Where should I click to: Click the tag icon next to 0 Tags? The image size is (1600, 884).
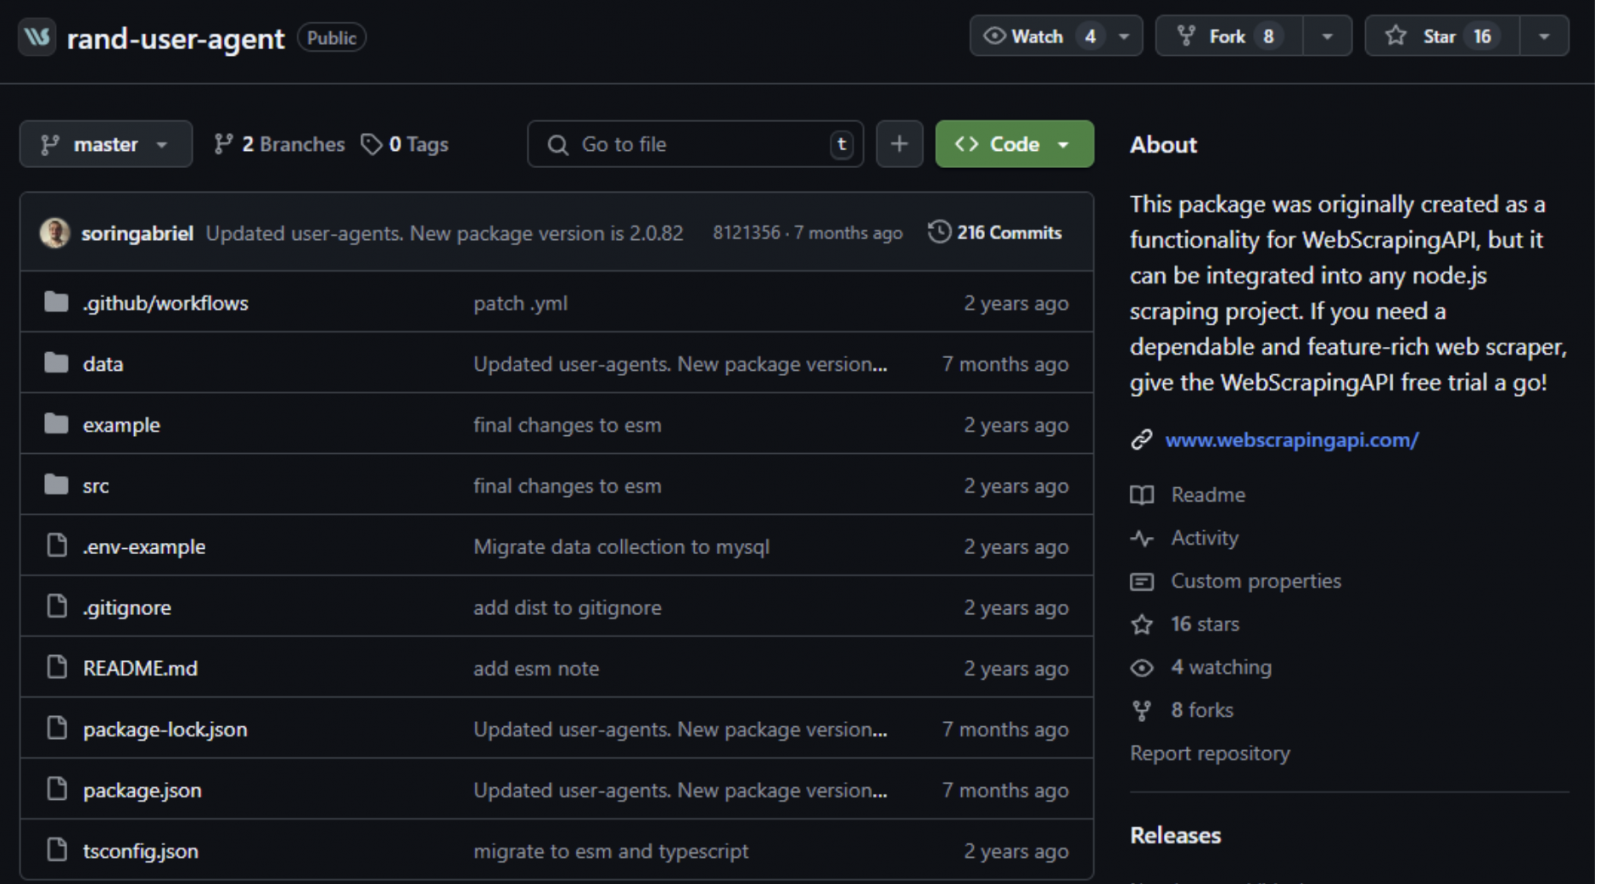point(371,145)
